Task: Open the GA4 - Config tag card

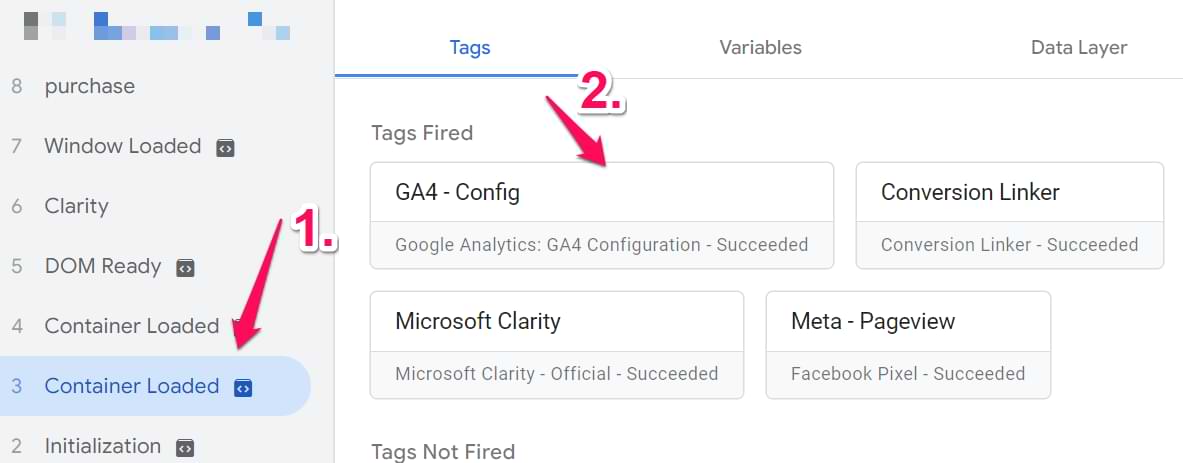Action: 601,215
